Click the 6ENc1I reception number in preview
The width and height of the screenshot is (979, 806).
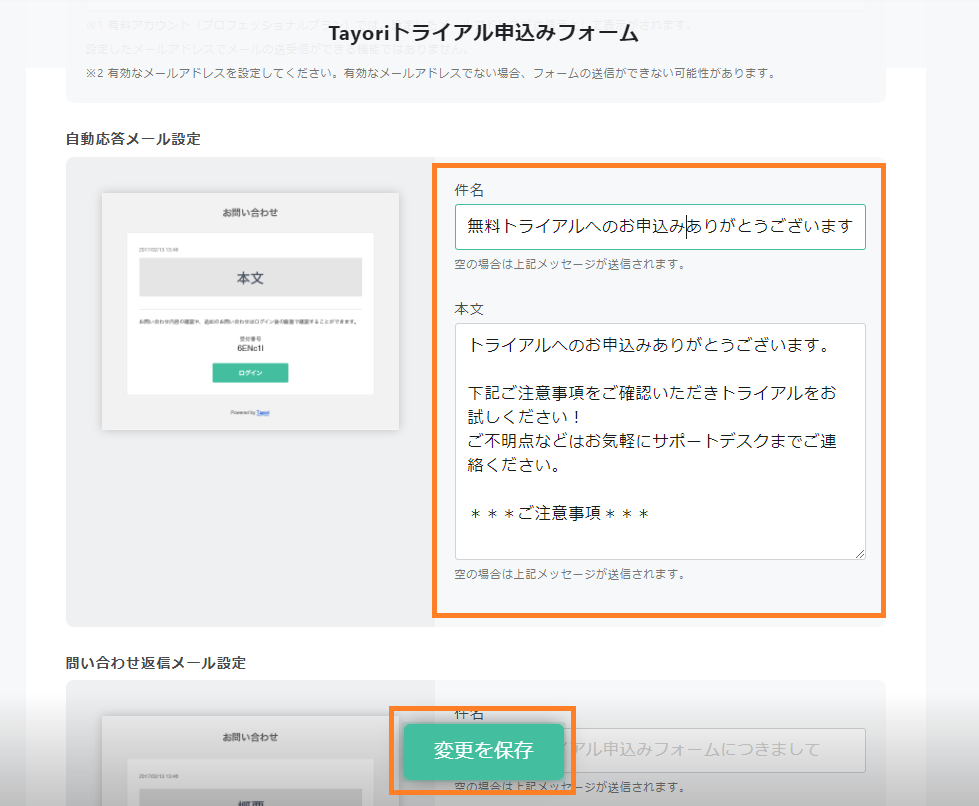(250, 348)
